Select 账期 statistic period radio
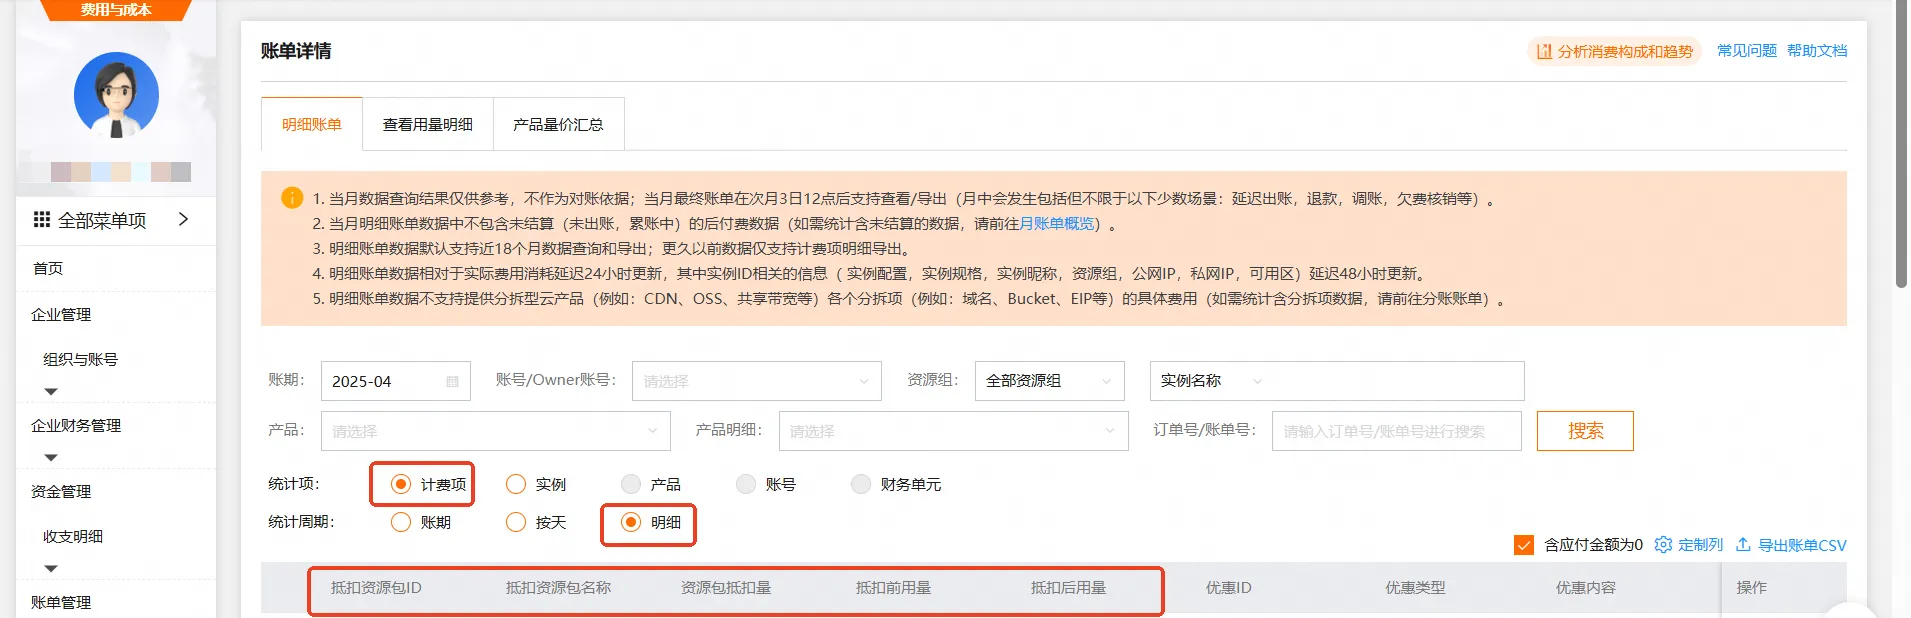The image size is (1911, 618). pos(401,522)
